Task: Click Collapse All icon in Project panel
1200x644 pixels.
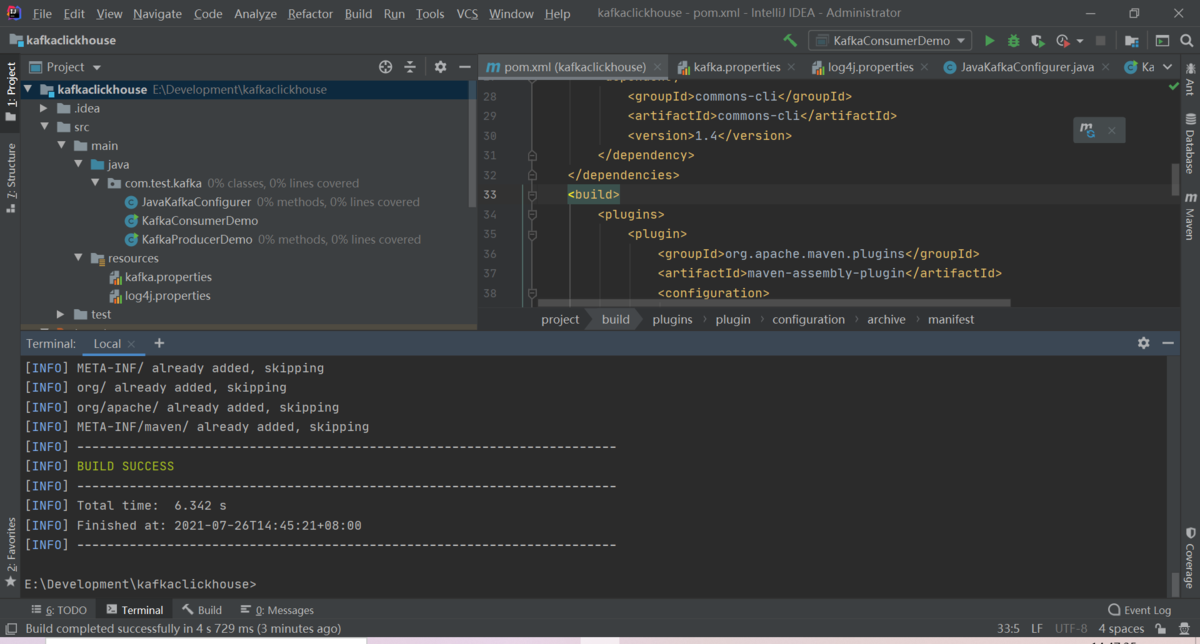Action: pyautogui.click(x=410, y=67)
